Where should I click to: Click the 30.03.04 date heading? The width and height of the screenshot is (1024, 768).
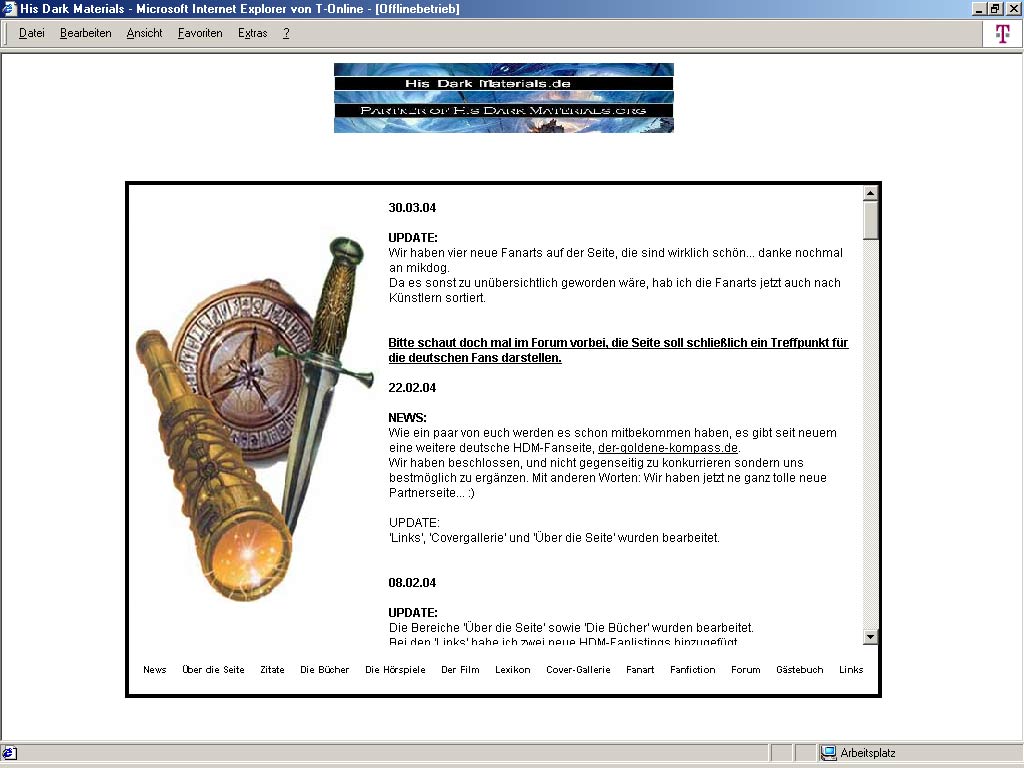[412, 208]
